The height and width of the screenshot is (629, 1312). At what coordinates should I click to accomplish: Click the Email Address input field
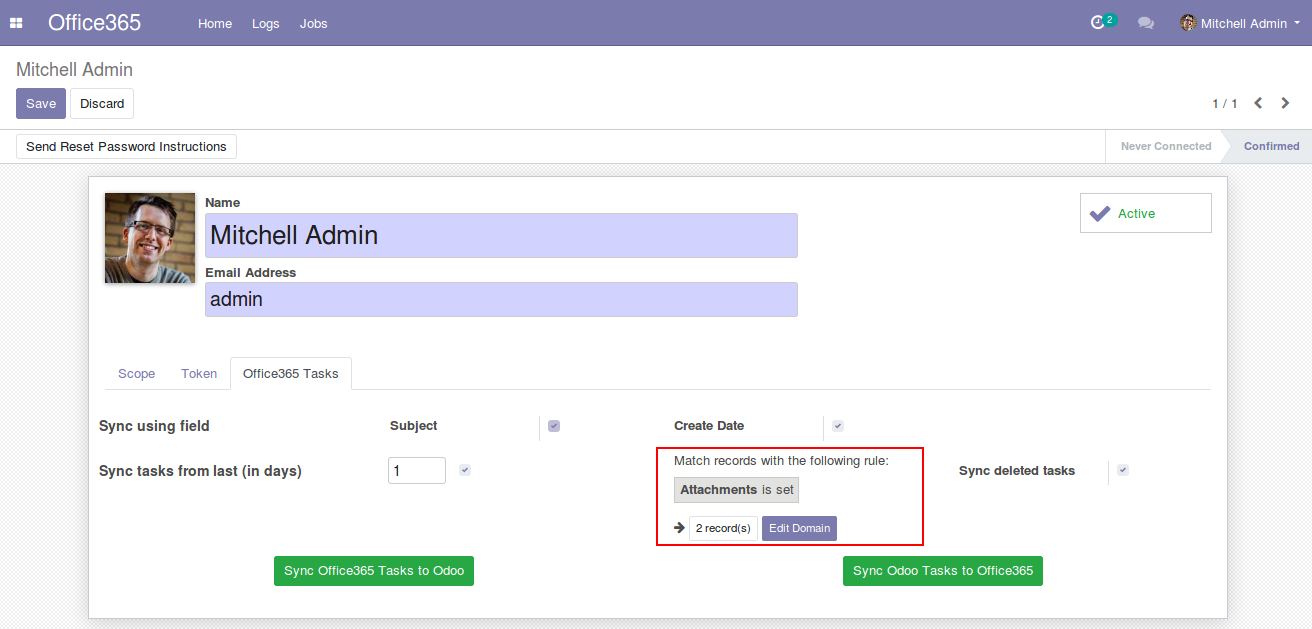coord(501,299)
